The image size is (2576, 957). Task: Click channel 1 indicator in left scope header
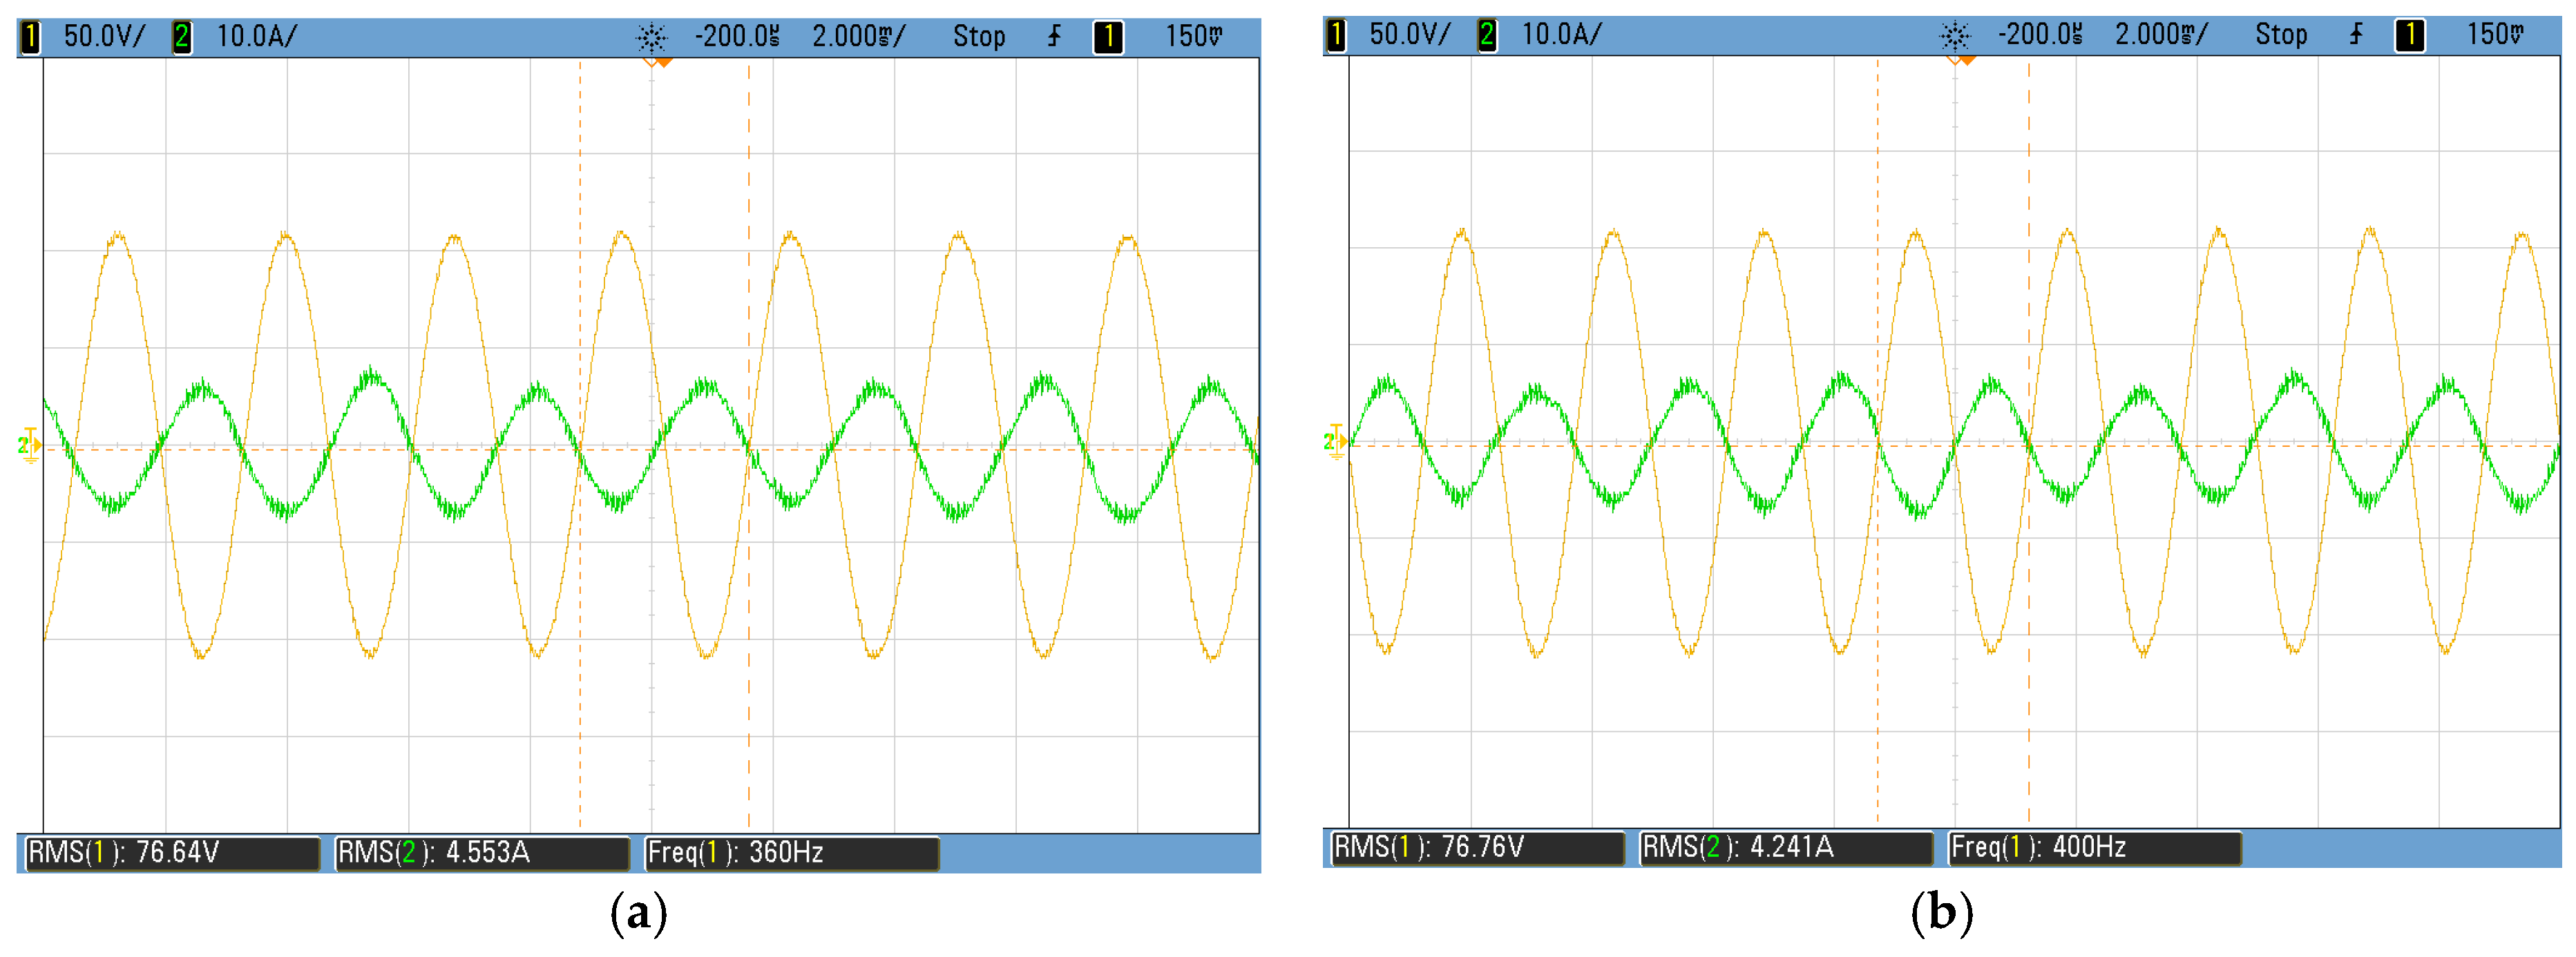point(31,37)
